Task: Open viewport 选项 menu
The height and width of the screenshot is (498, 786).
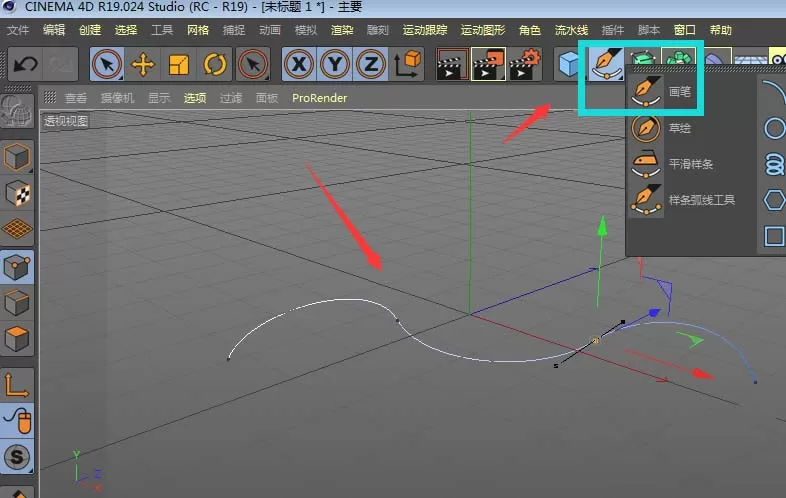Action: [195, 98]
